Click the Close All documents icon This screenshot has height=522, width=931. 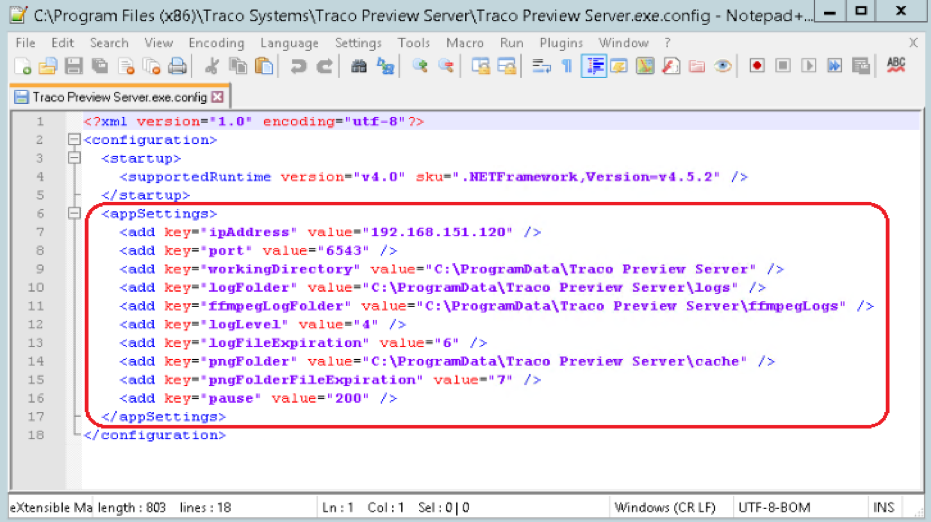coord(152,66)
